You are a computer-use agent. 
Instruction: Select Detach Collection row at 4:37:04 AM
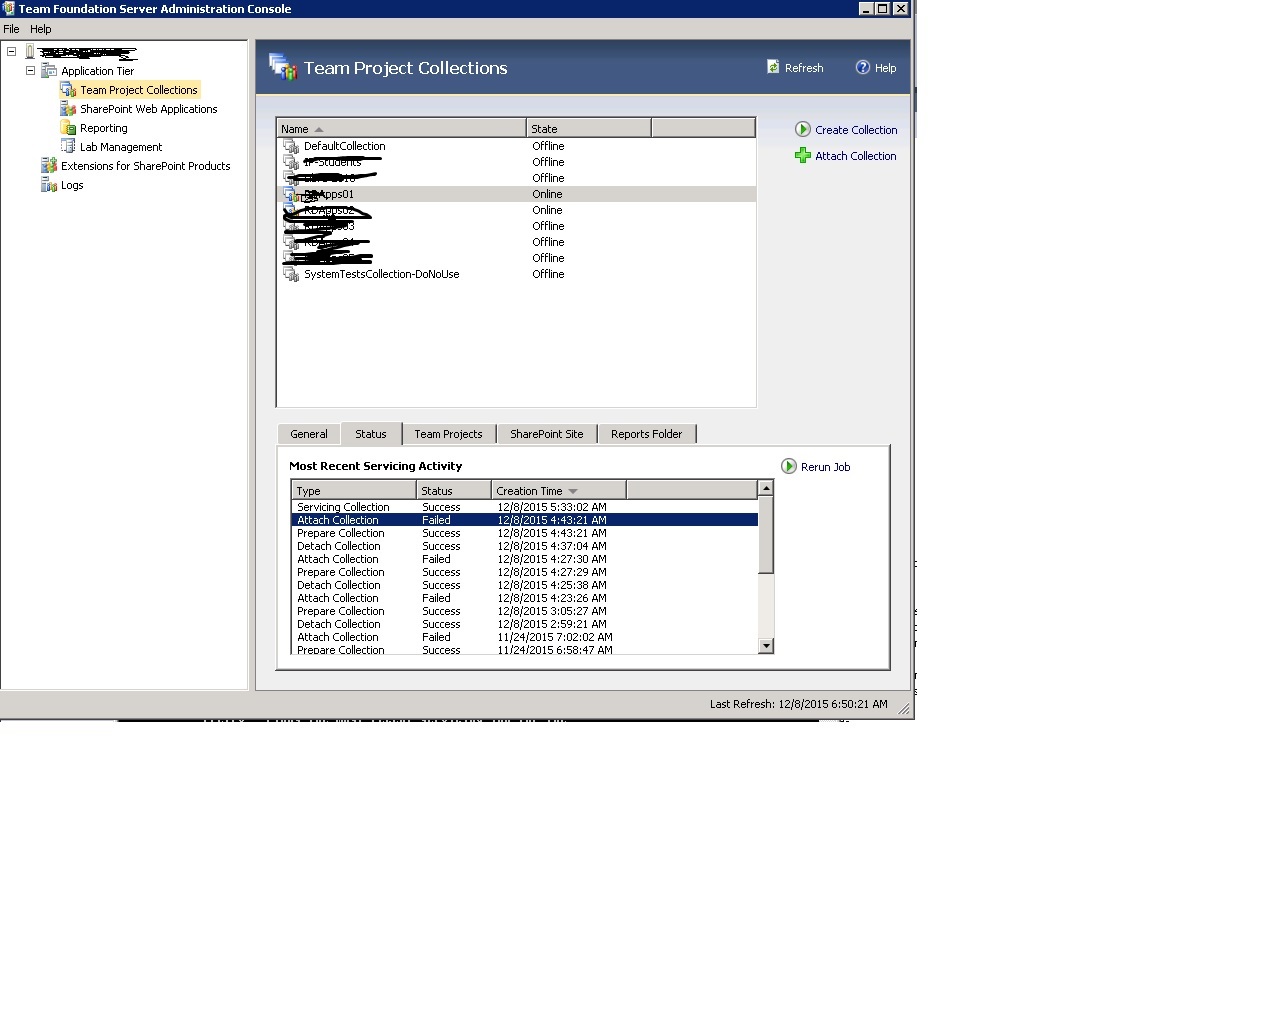pyautogui.click(x=525, y=546)
